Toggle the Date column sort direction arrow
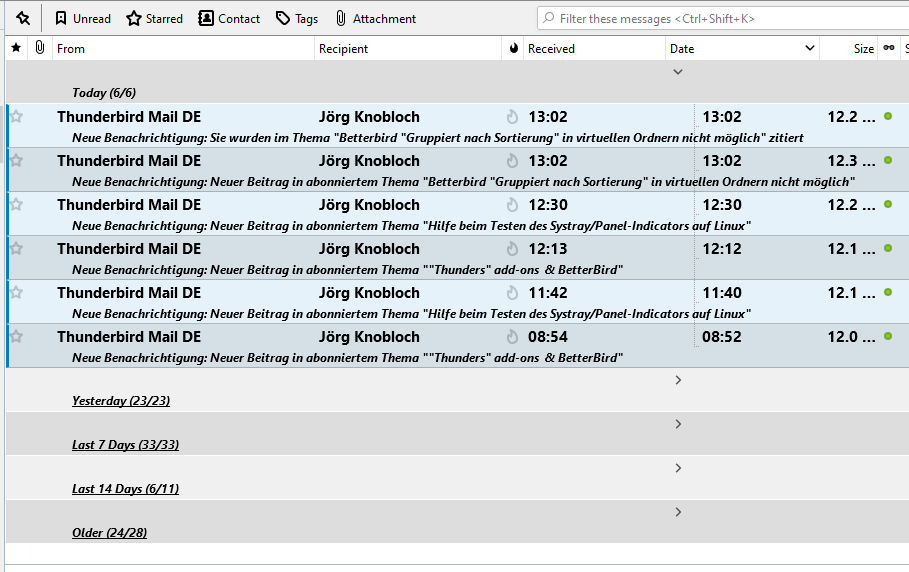 (810, 48)
